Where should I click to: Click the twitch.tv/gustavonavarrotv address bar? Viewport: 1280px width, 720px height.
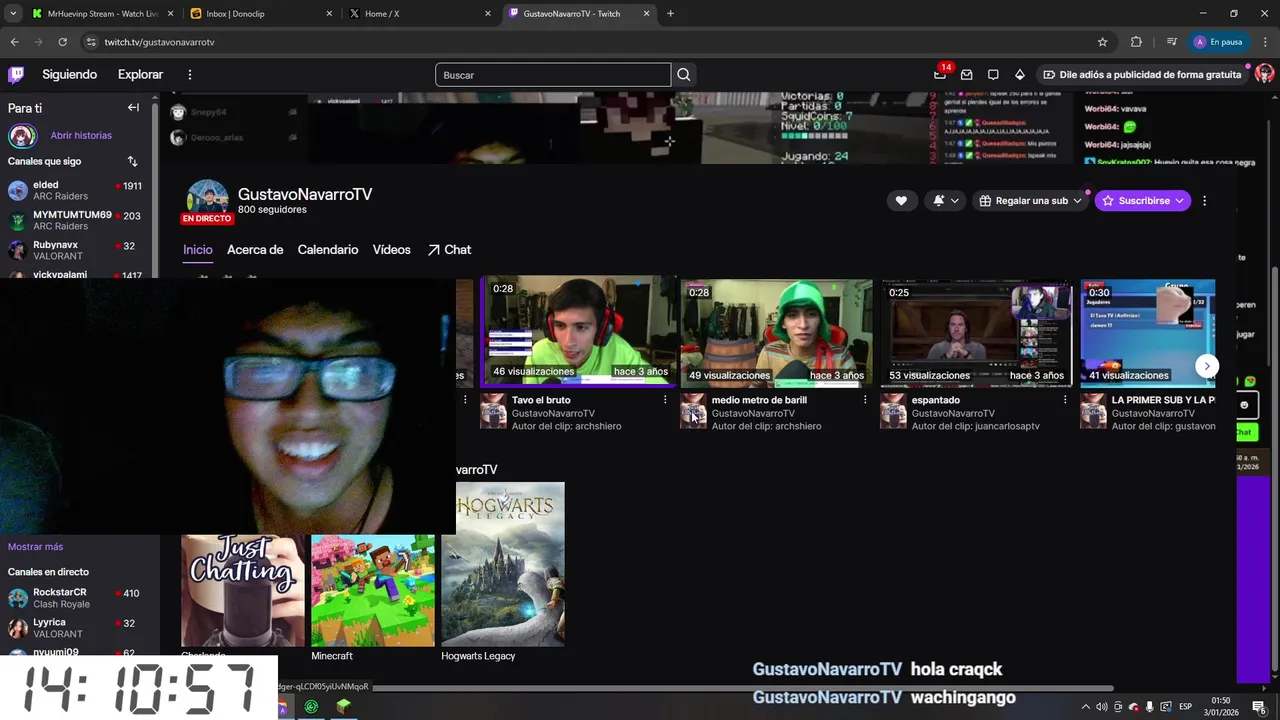click(590, 42)
